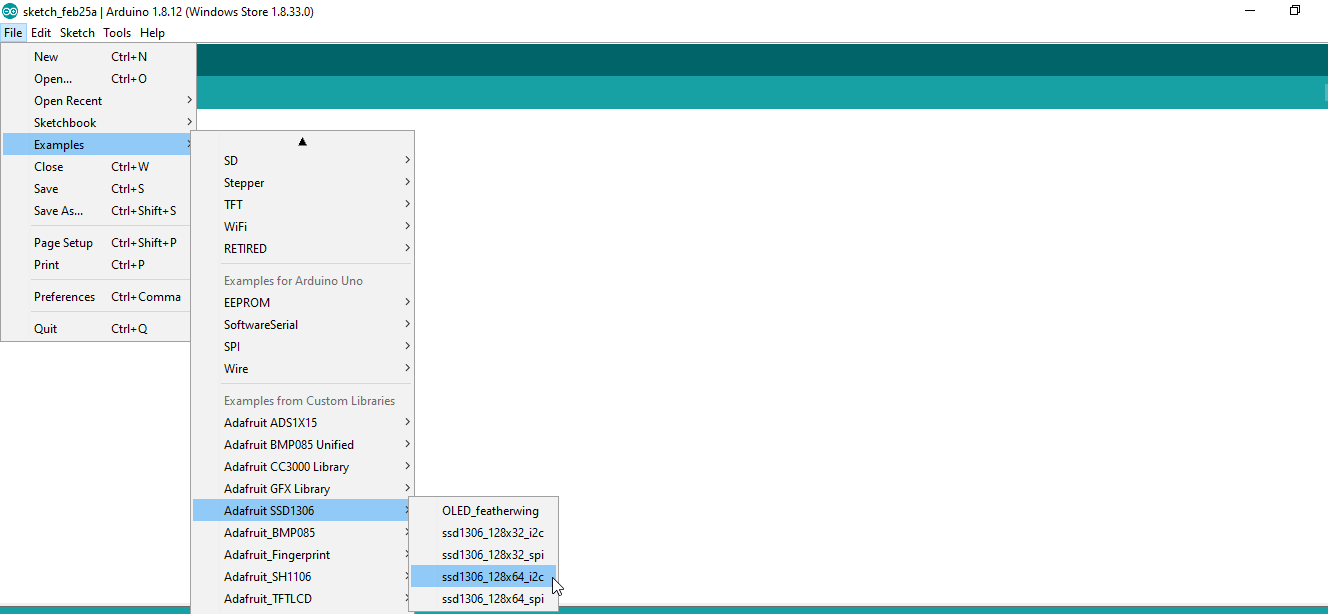Expand Adafruit BMP085 Unified examples
Screen dimensions: 1328x614
pyautogui.click(x=302, y=445)
